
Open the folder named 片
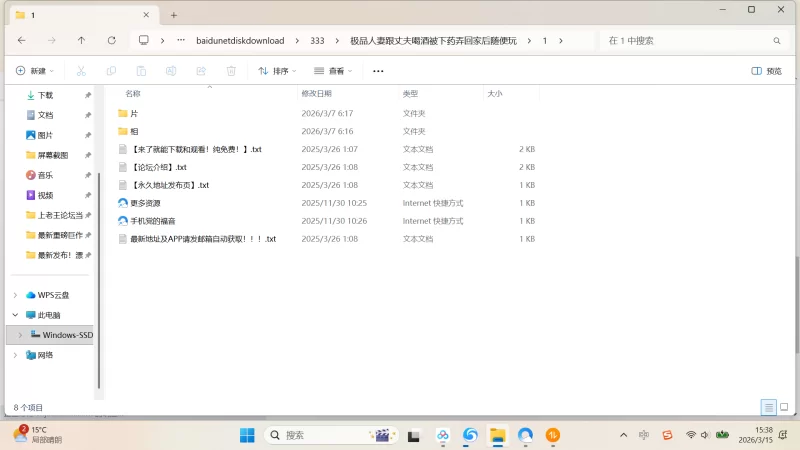coord(134,114)
